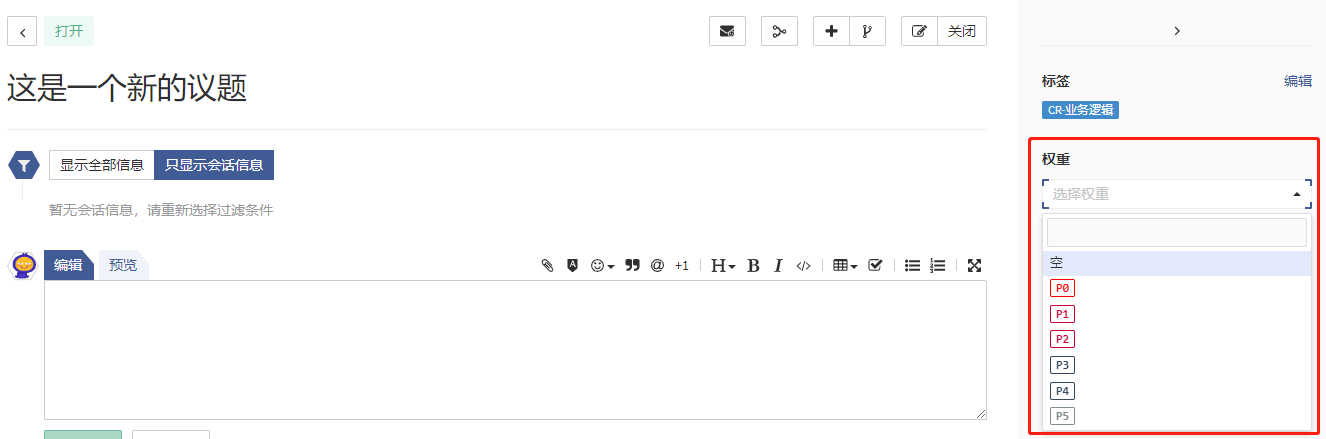Click the 关闭 button to close issue
The image size is (1326, 439).
(x=961, y=31)
